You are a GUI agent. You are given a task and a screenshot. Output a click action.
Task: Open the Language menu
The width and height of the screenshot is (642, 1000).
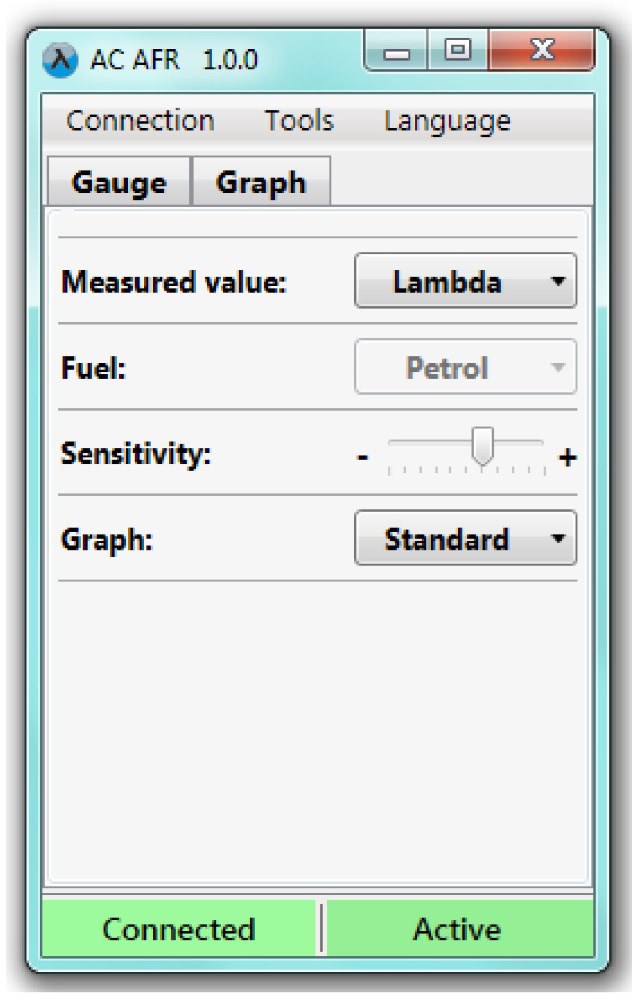tap(447, 122)
